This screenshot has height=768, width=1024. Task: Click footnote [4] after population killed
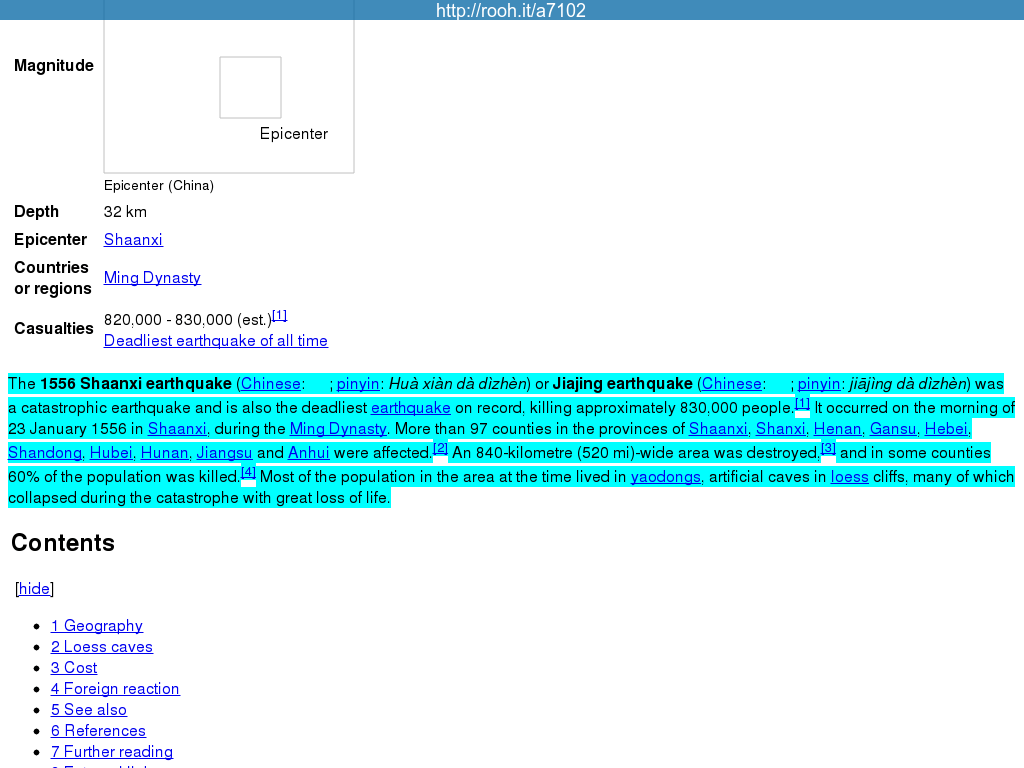coord(248,472)
